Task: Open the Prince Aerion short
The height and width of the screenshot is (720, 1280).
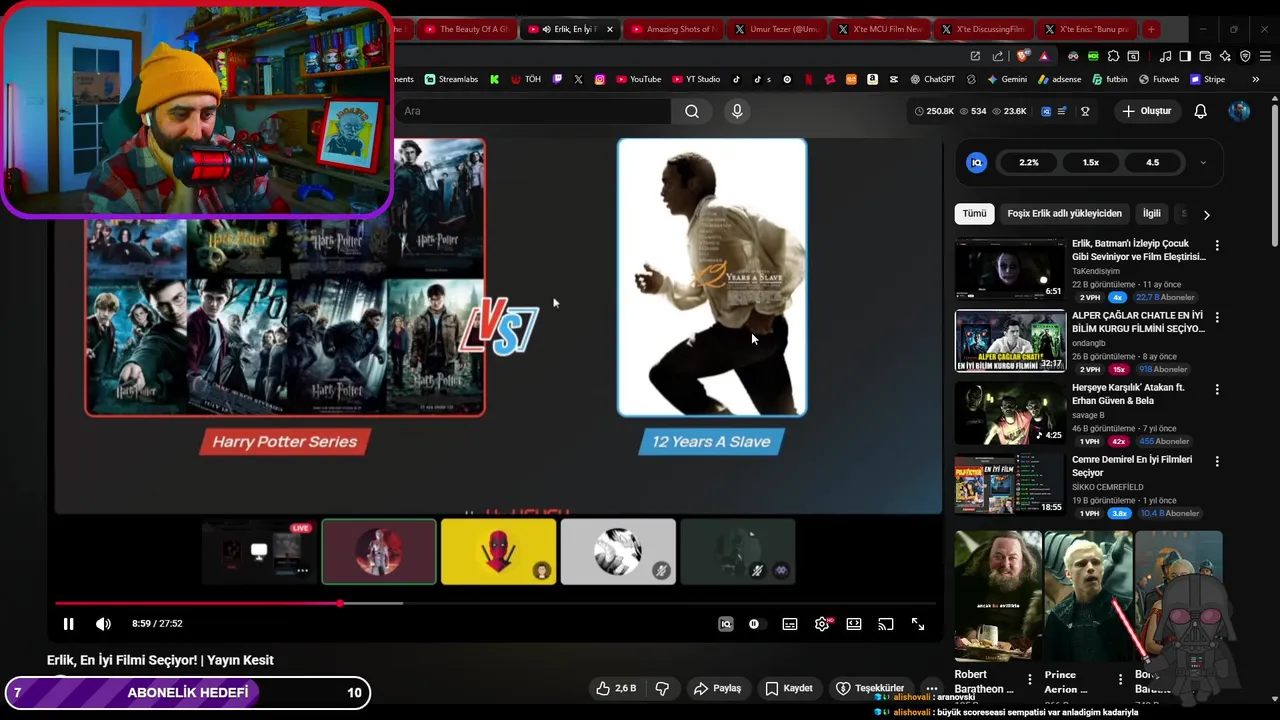Action: (1088, 596)
